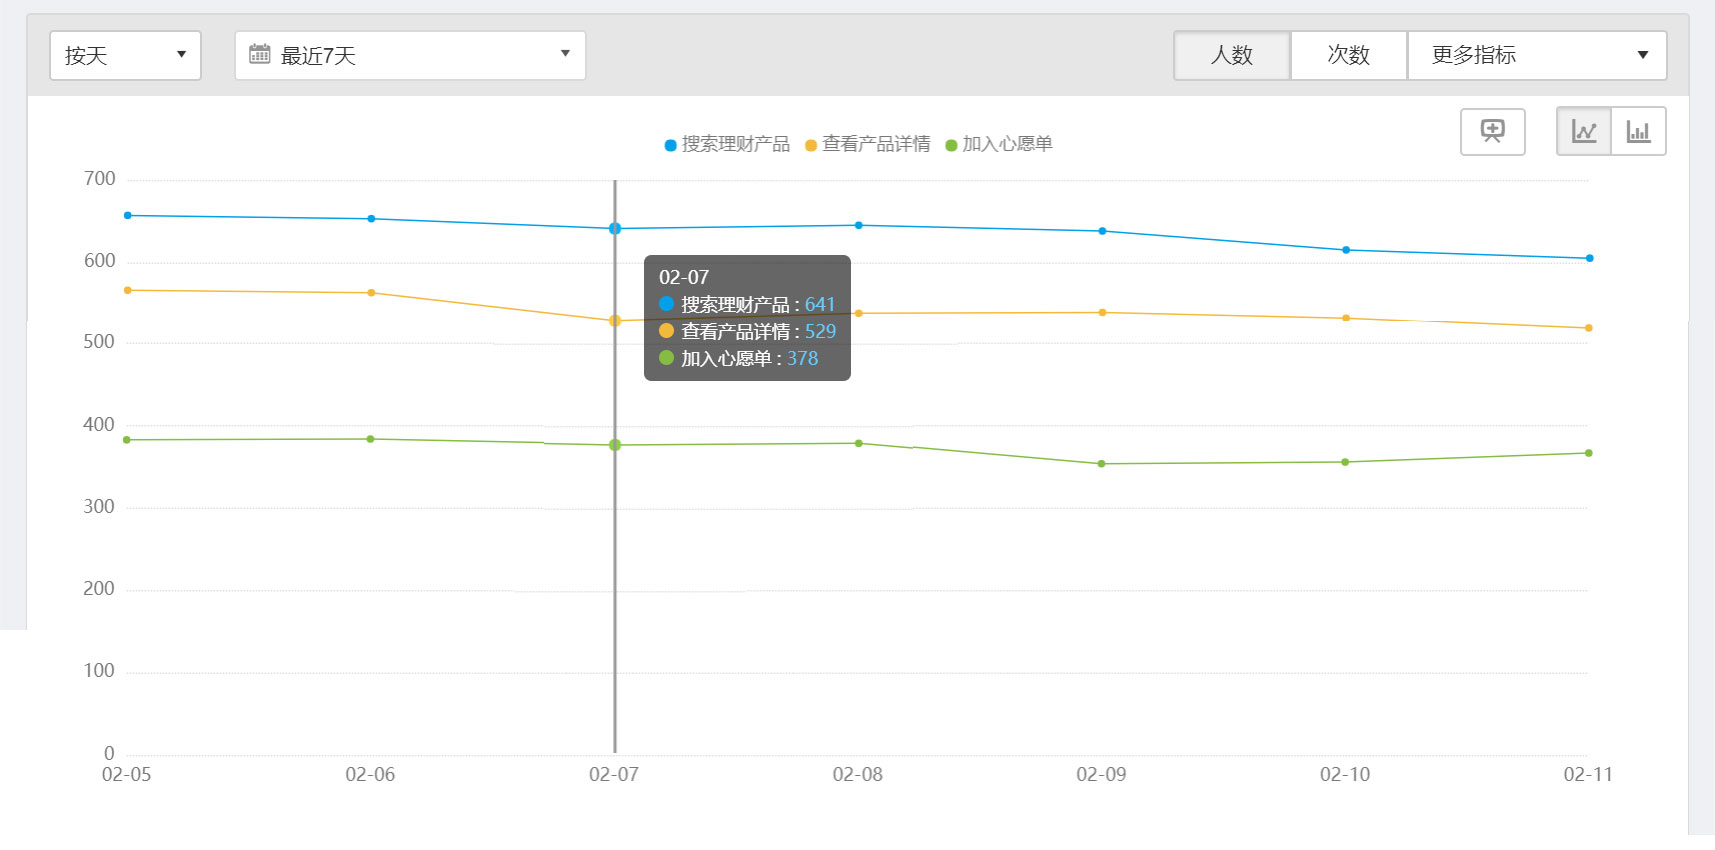Viewport: 1715px width, 850px height.
Task: Click the green legend color dot
Action: [x=951, y=145]
